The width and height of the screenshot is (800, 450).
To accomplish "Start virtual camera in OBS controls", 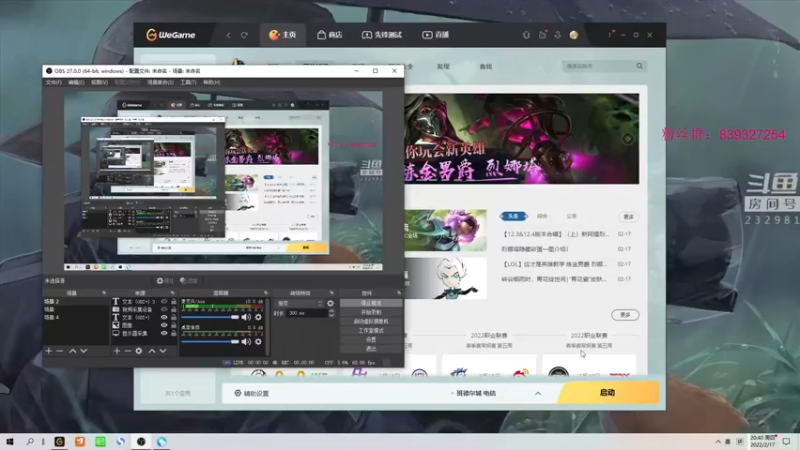I will (371, 321).
